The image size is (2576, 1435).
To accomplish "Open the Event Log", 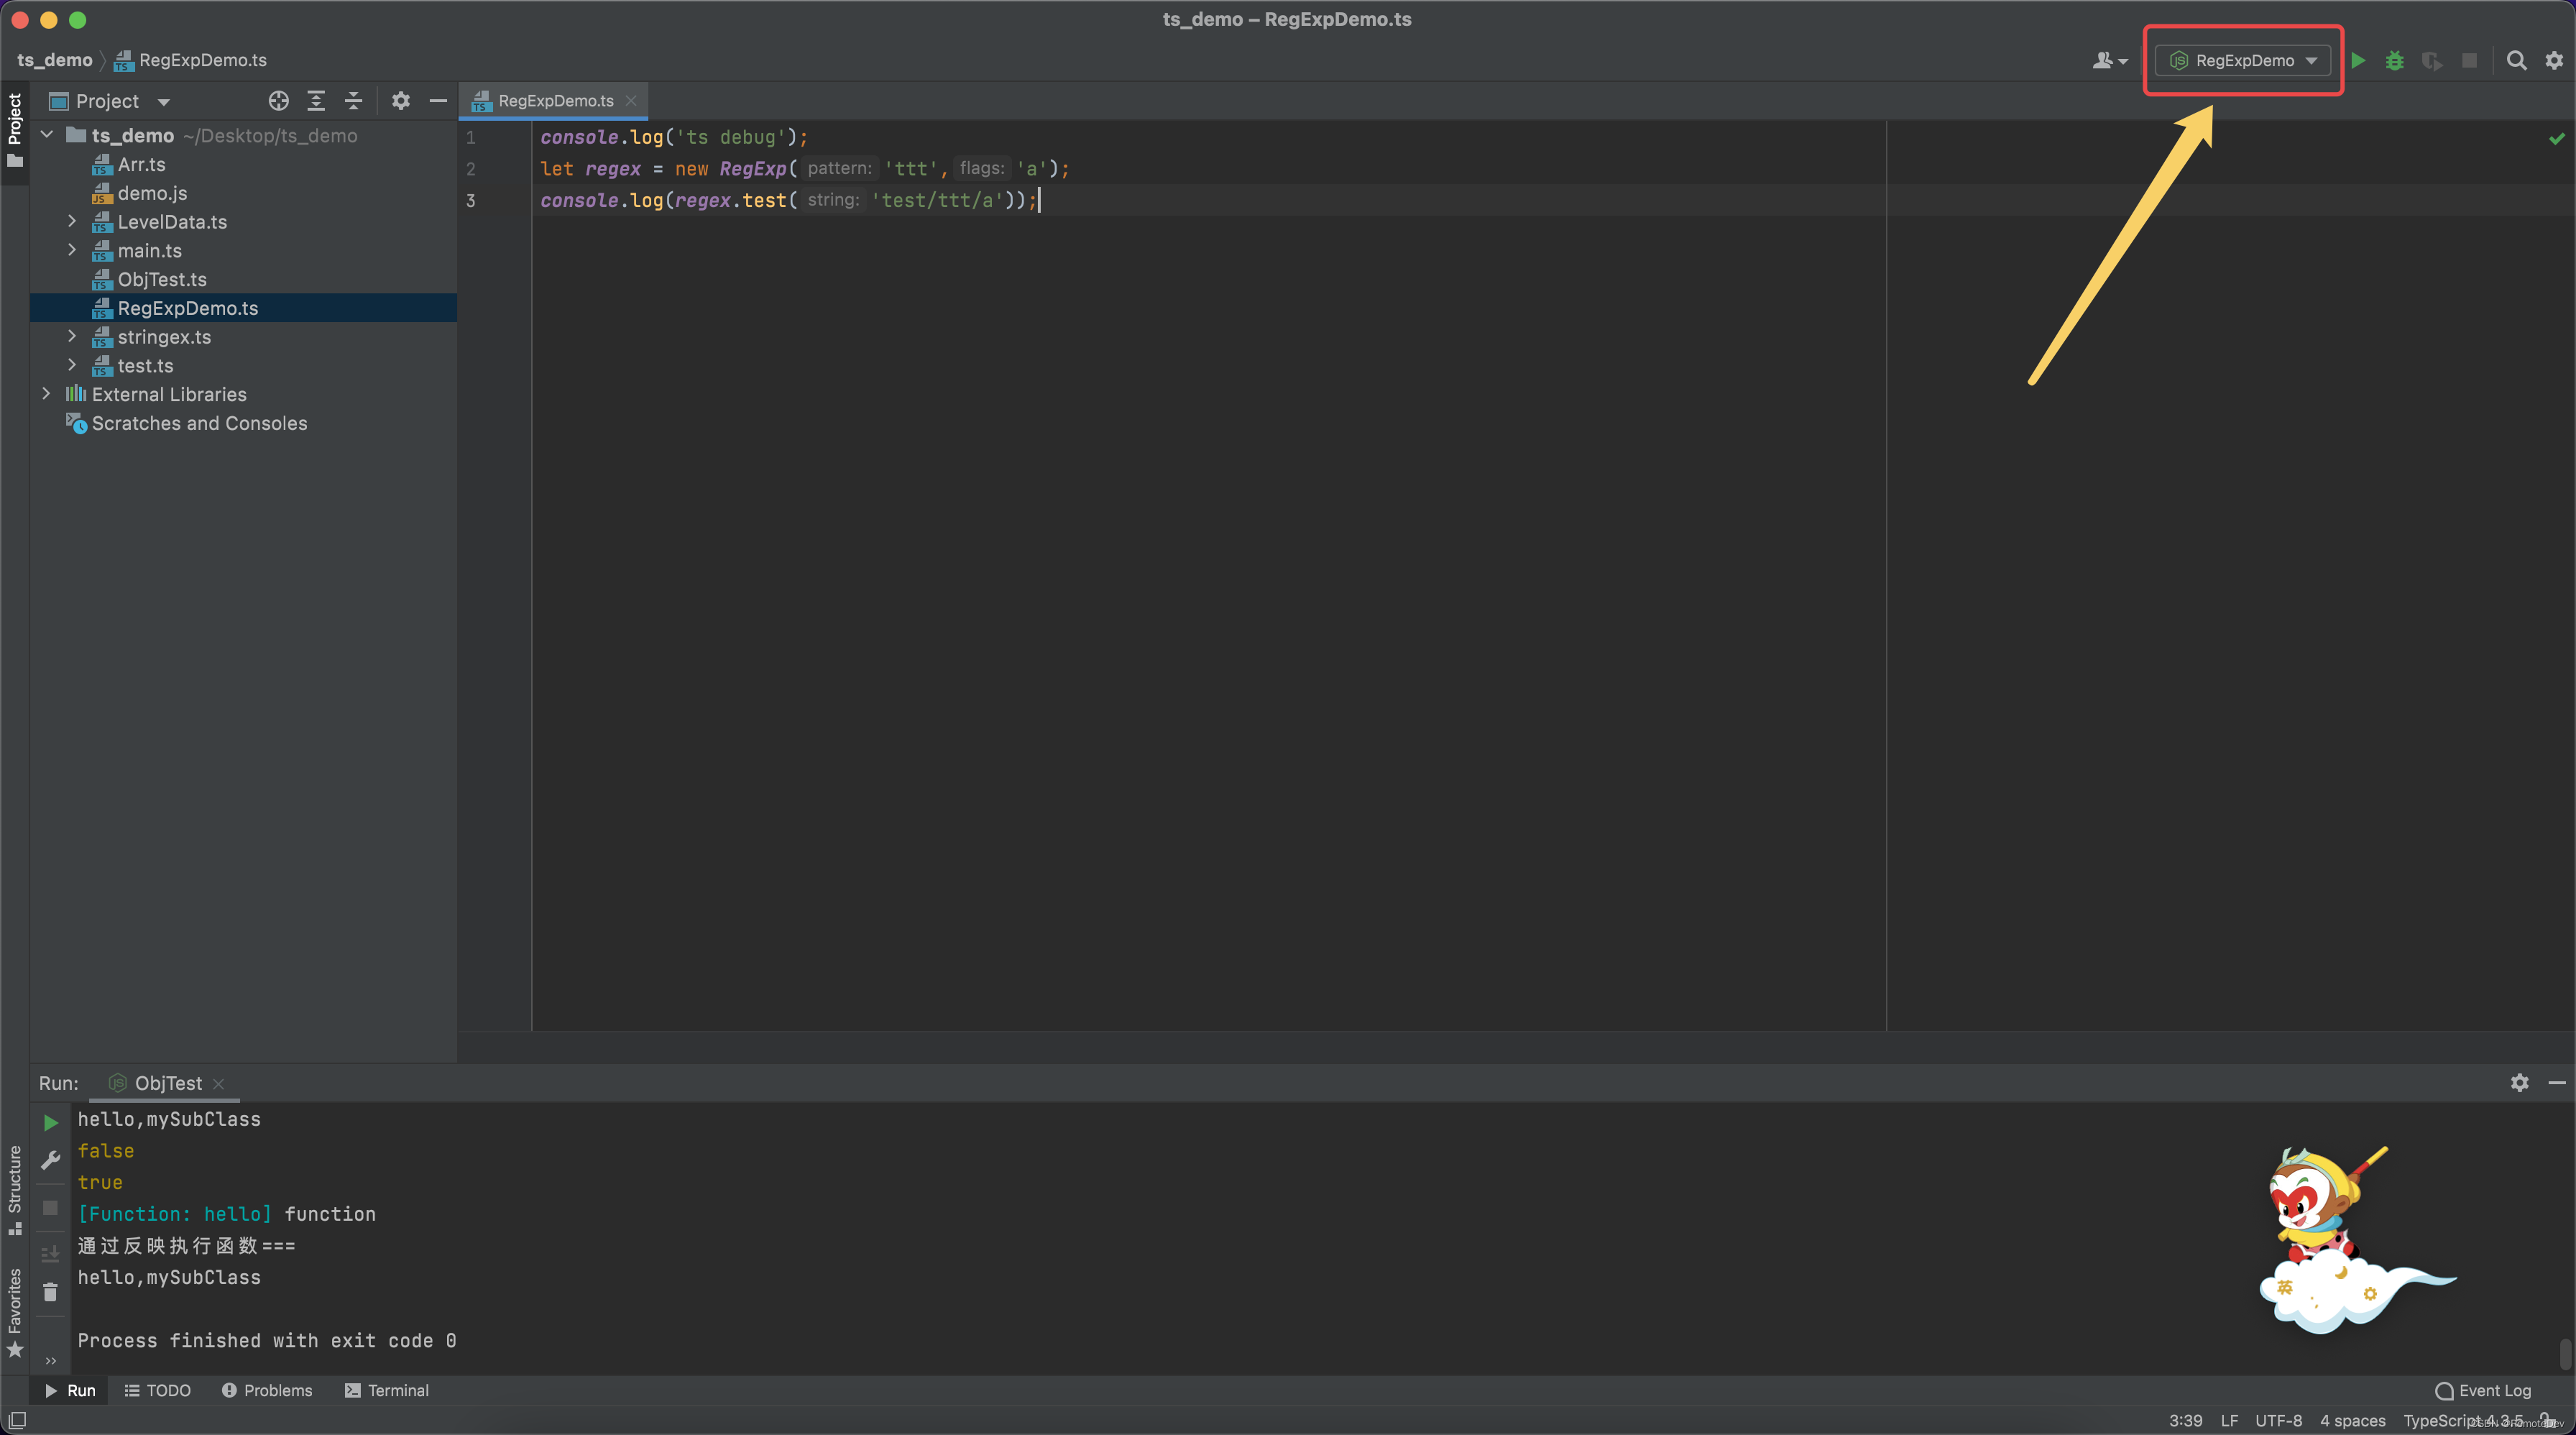I will pos(2483,1390).
